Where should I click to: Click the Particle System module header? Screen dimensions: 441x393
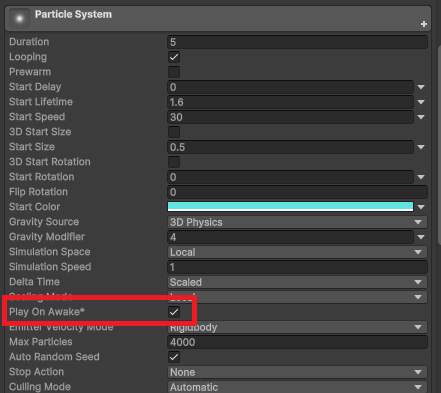218,18
